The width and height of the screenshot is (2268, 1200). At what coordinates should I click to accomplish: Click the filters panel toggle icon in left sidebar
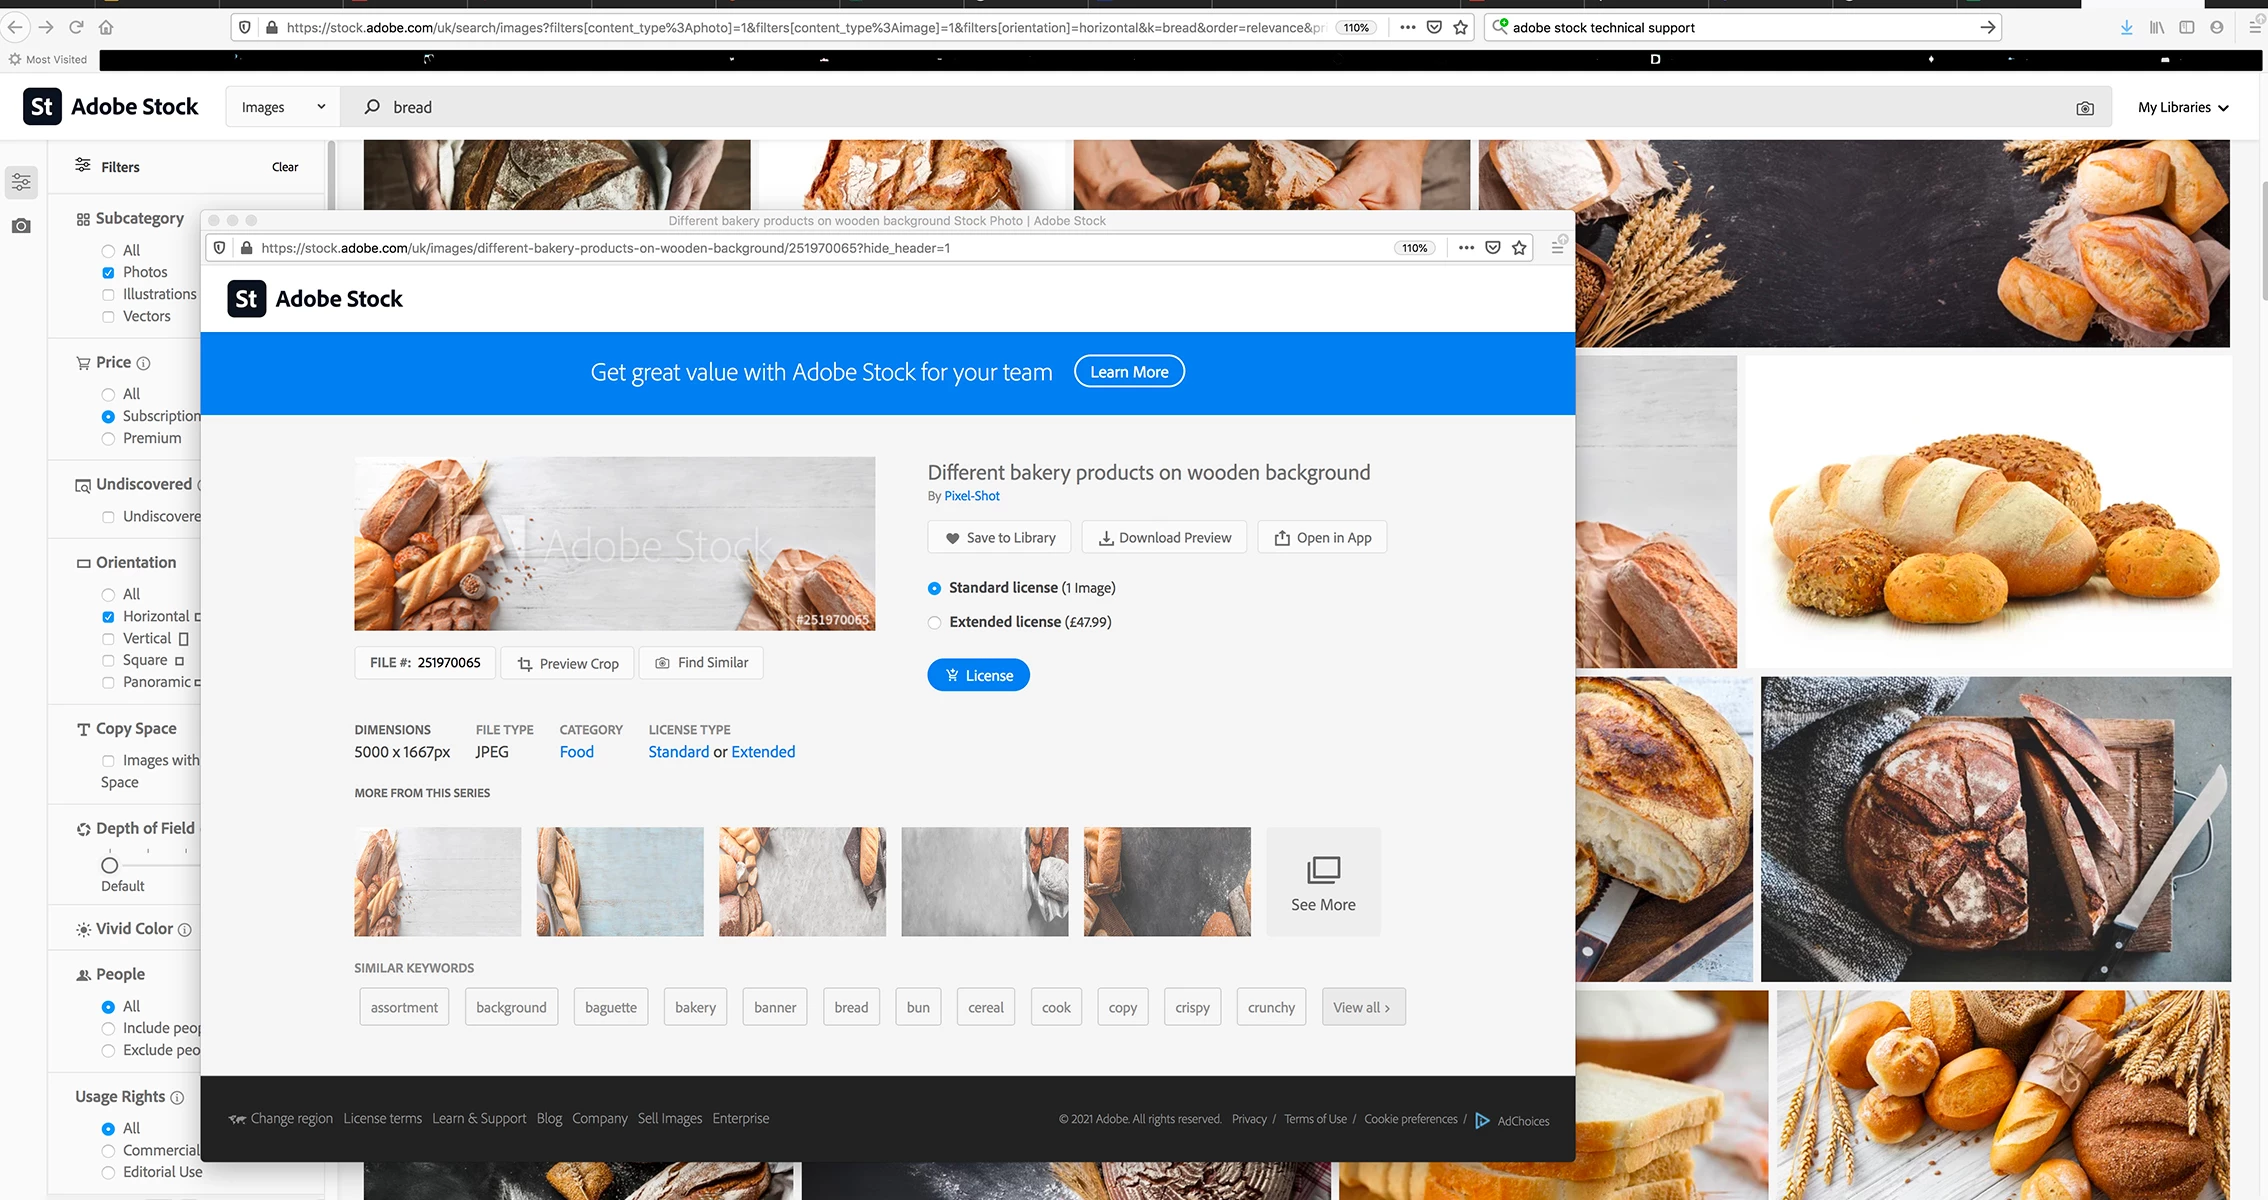[21, 182]
